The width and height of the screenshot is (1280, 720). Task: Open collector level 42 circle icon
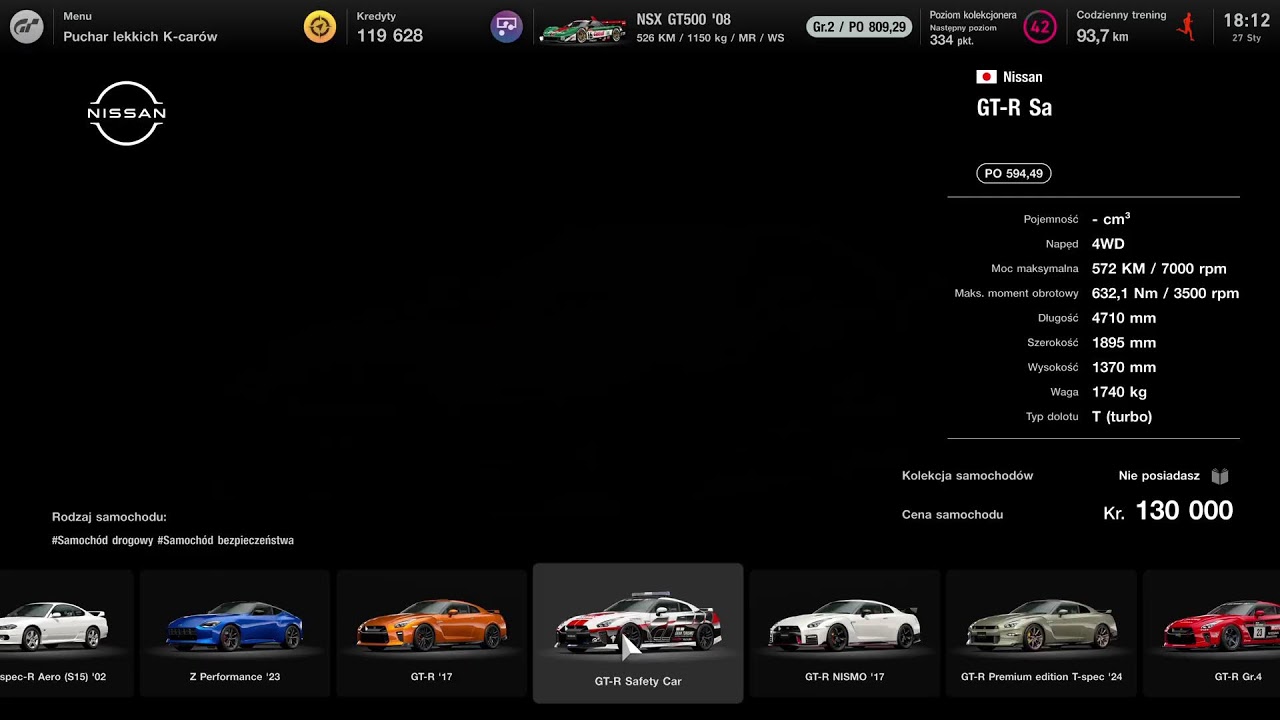(1040, 27)
